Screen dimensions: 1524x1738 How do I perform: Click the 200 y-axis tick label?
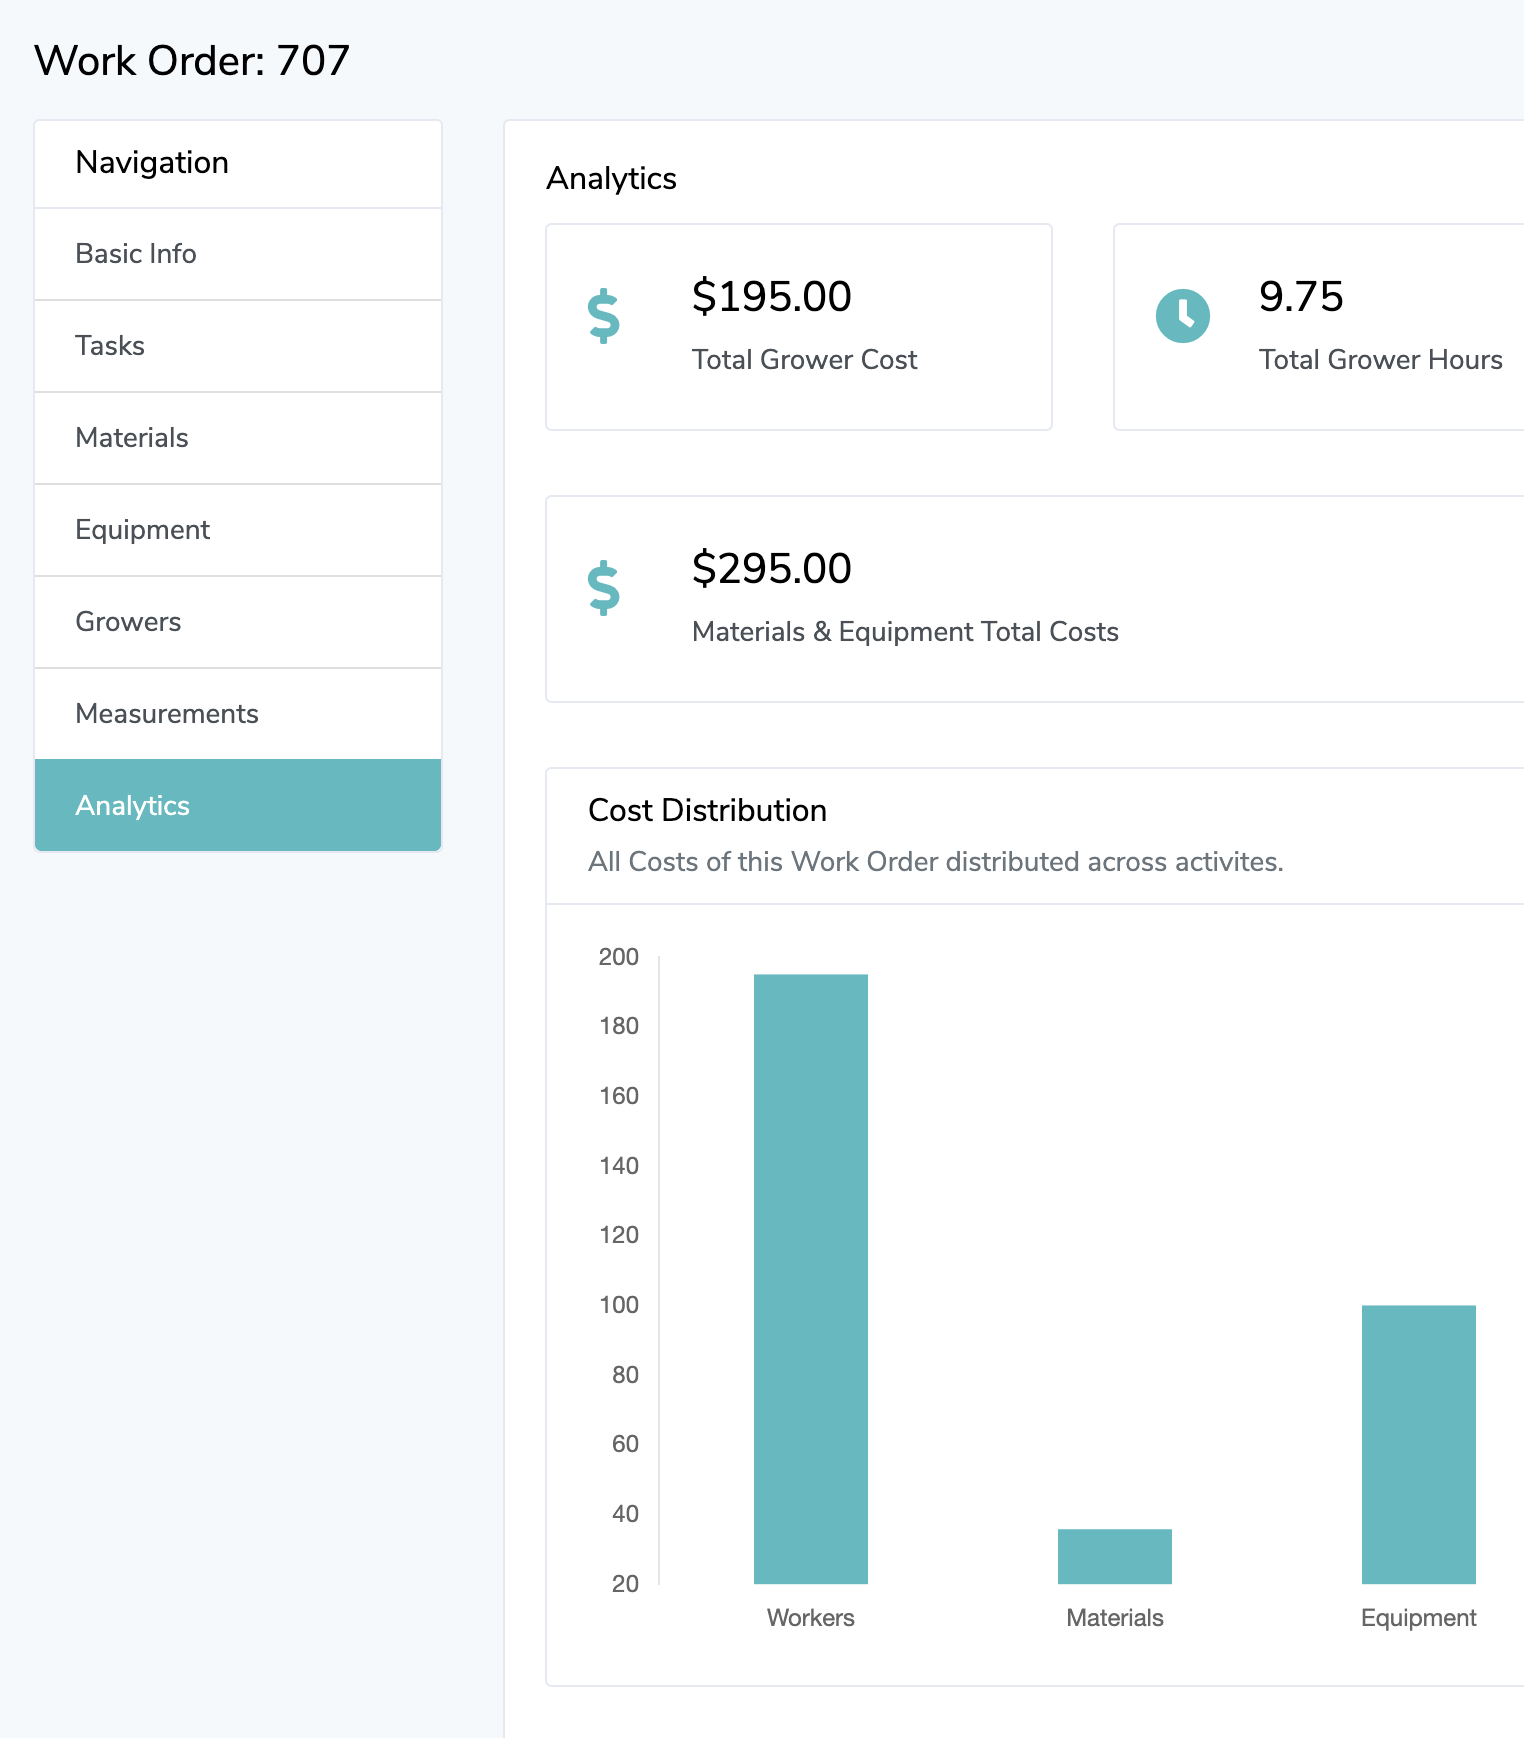point(618,957)
